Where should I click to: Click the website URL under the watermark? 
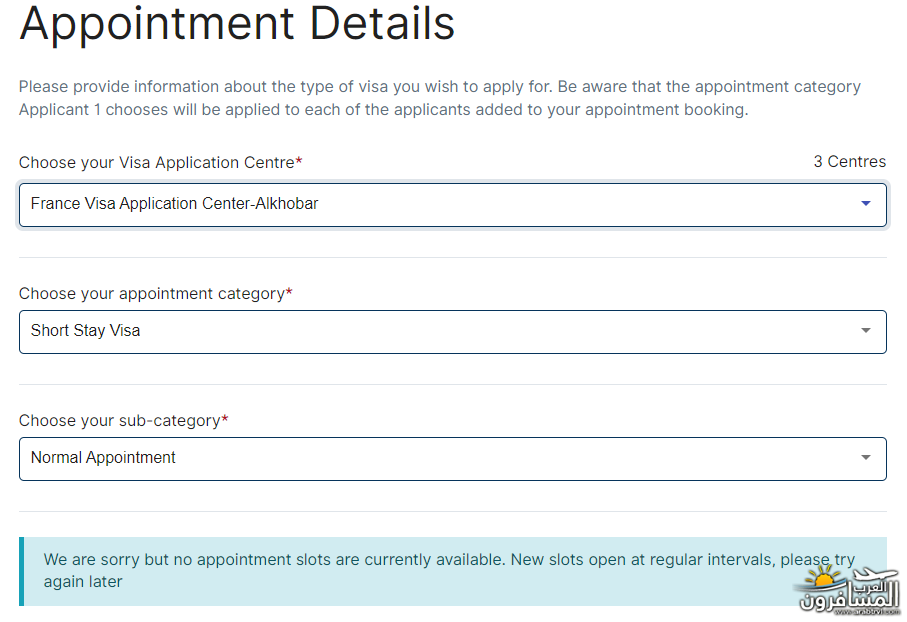click(868, 612)
